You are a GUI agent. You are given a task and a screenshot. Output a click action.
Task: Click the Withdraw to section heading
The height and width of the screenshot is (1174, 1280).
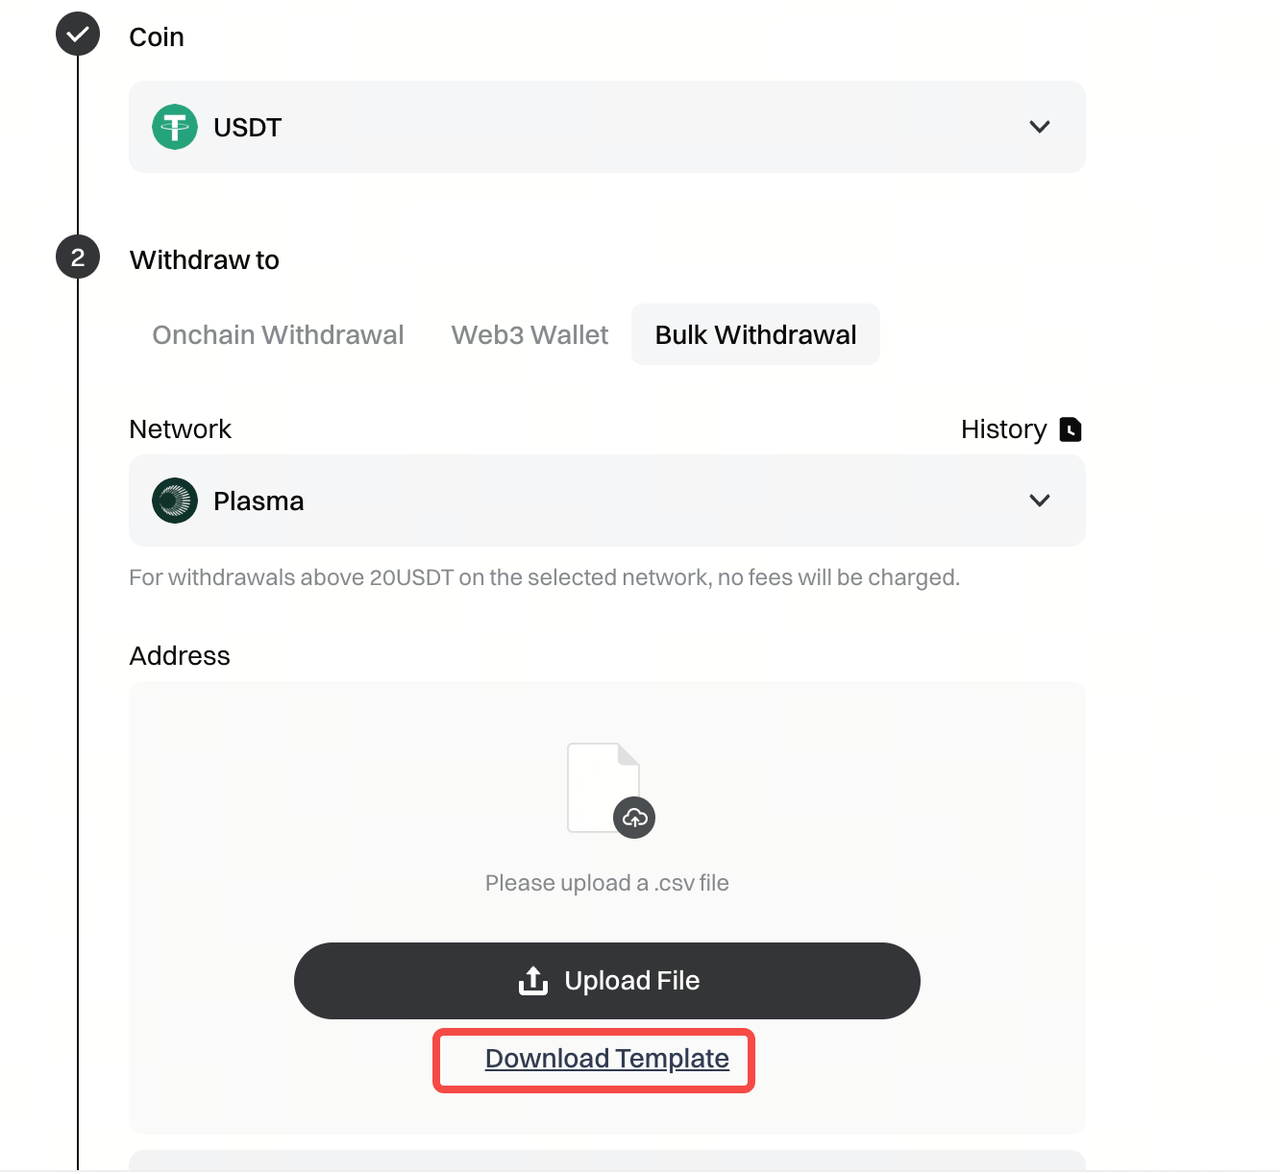coord(204,260)
